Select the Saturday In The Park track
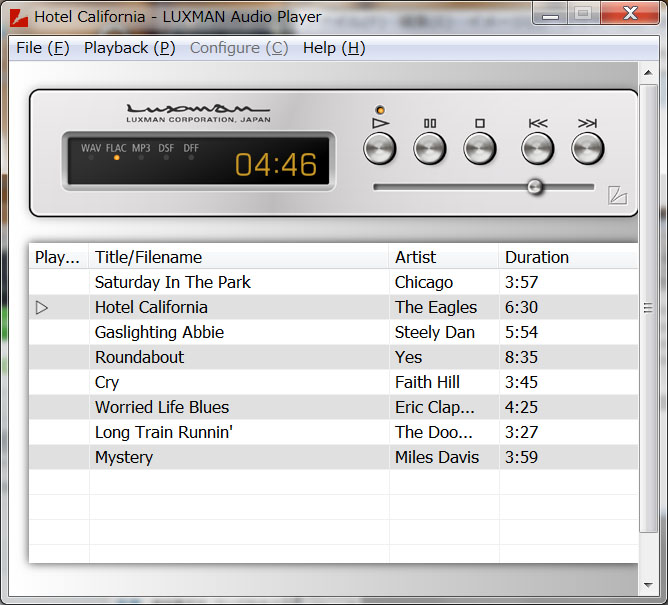Screen dimensions: 668x605 point(333,282)
